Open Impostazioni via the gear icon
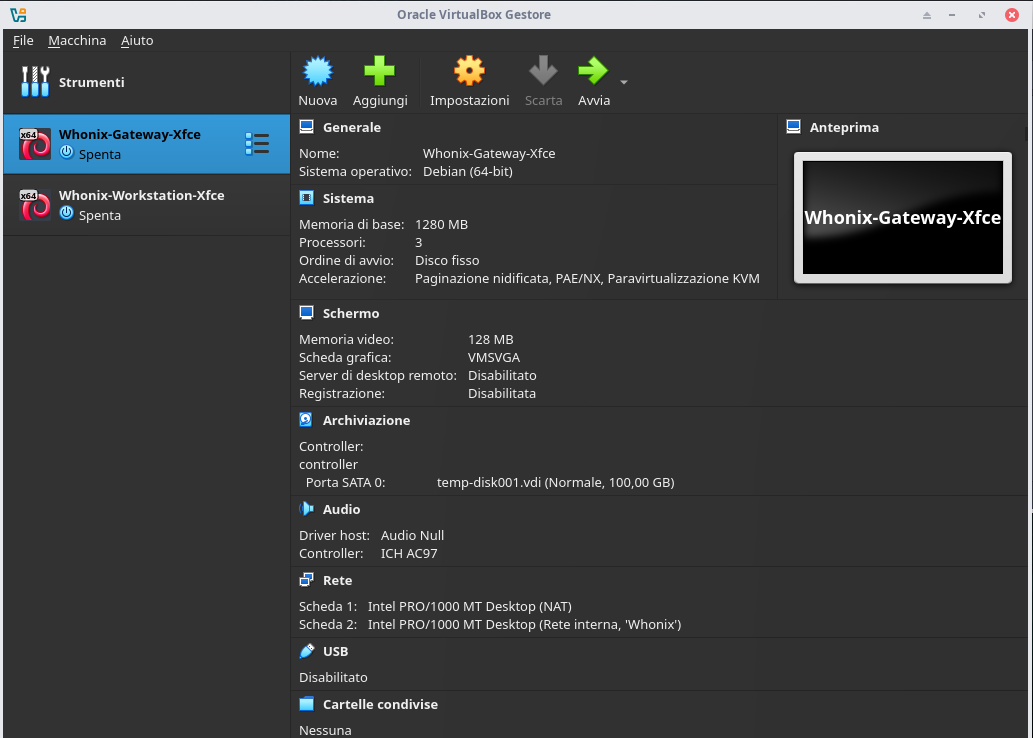1033x738 pixels. (469, 71)
